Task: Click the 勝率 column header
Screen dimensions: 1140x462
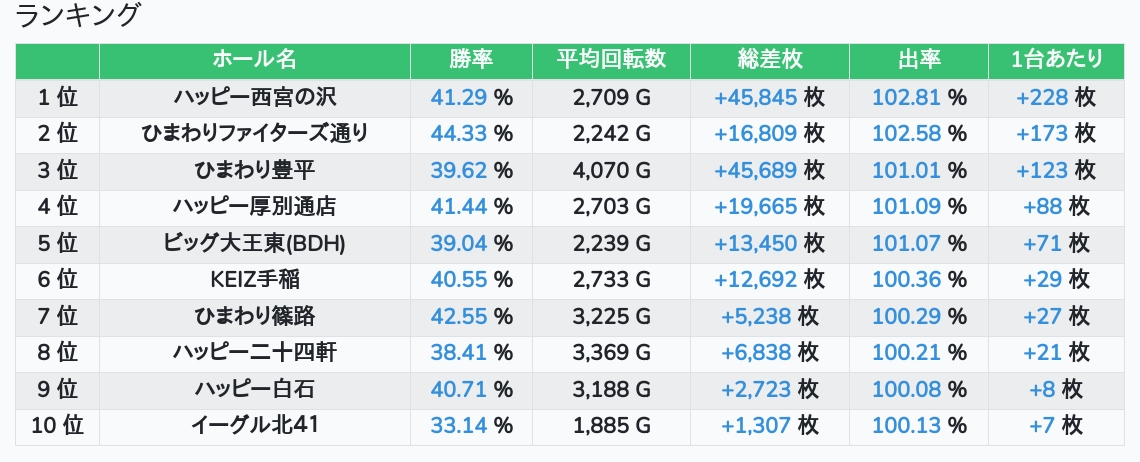Action: pyautogui.click(x=471, y=60)
